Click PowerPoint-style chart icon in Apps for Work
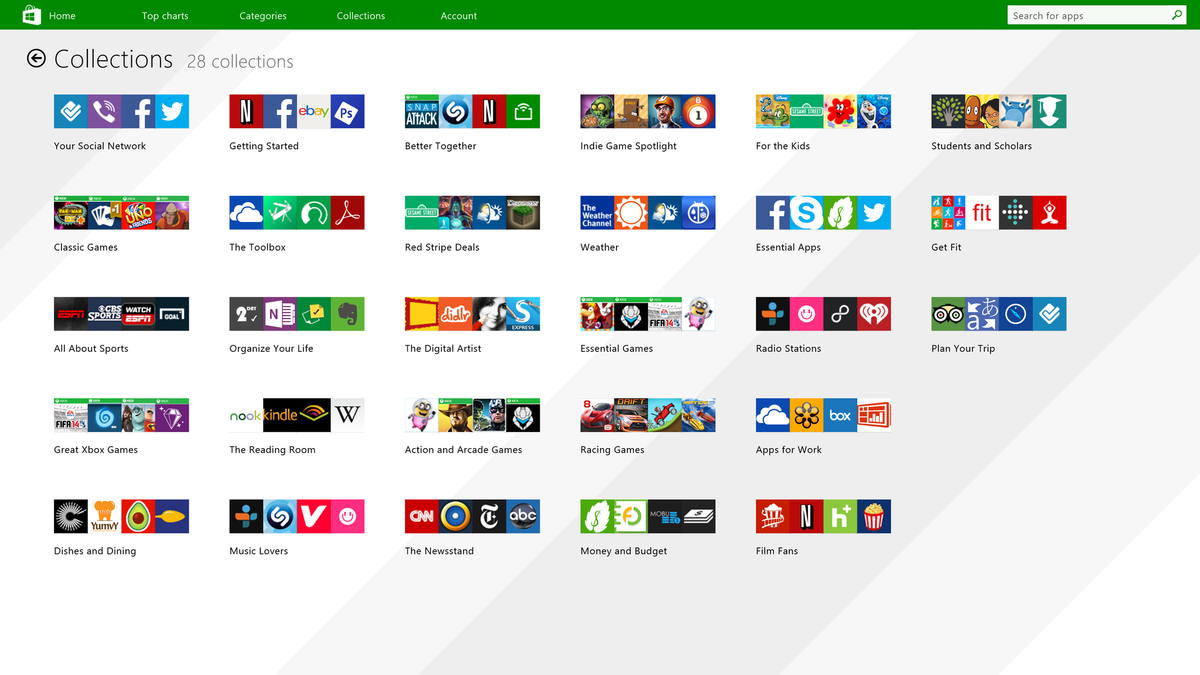1200x675 pixels. 874,415
